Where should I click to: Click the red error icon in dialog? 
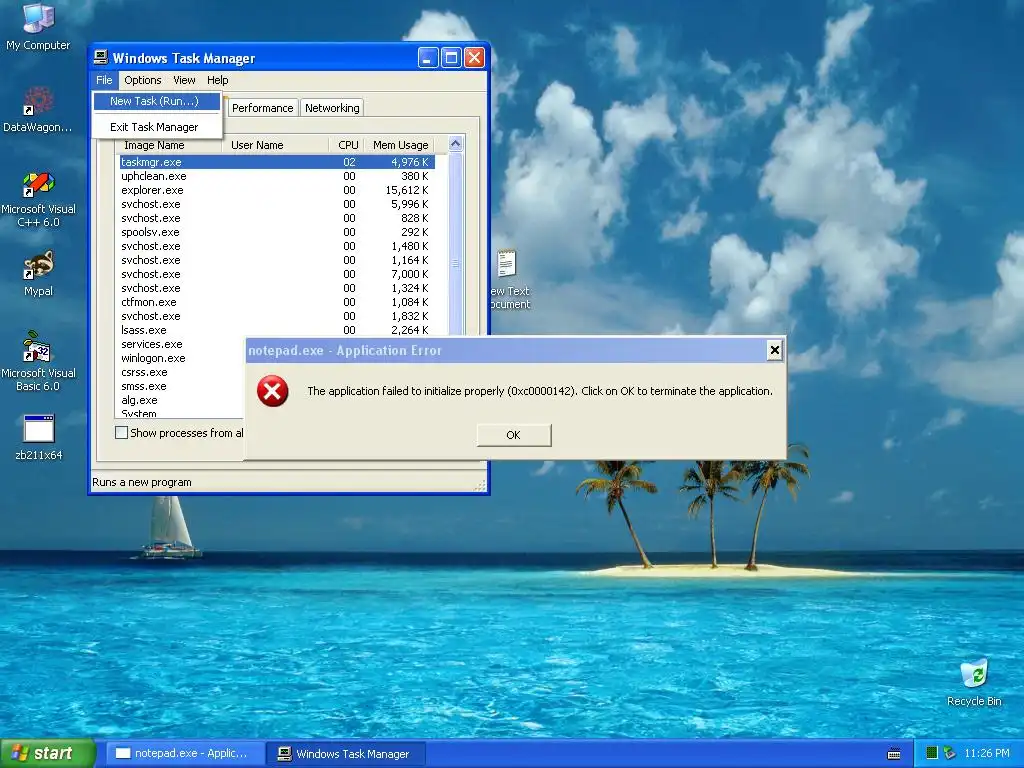(x=272, y=391)
